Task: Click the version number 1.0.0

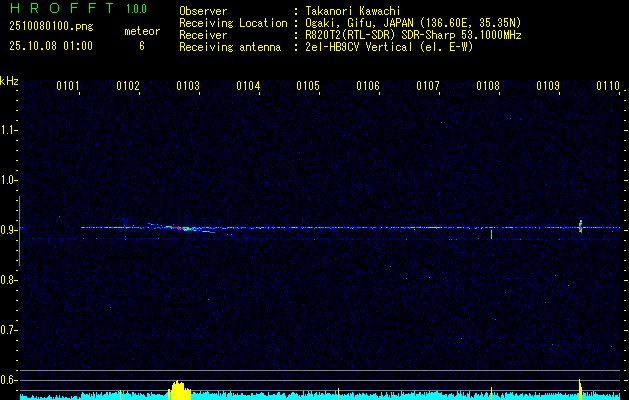Action: pyautogui.click(x=136, y=8)
